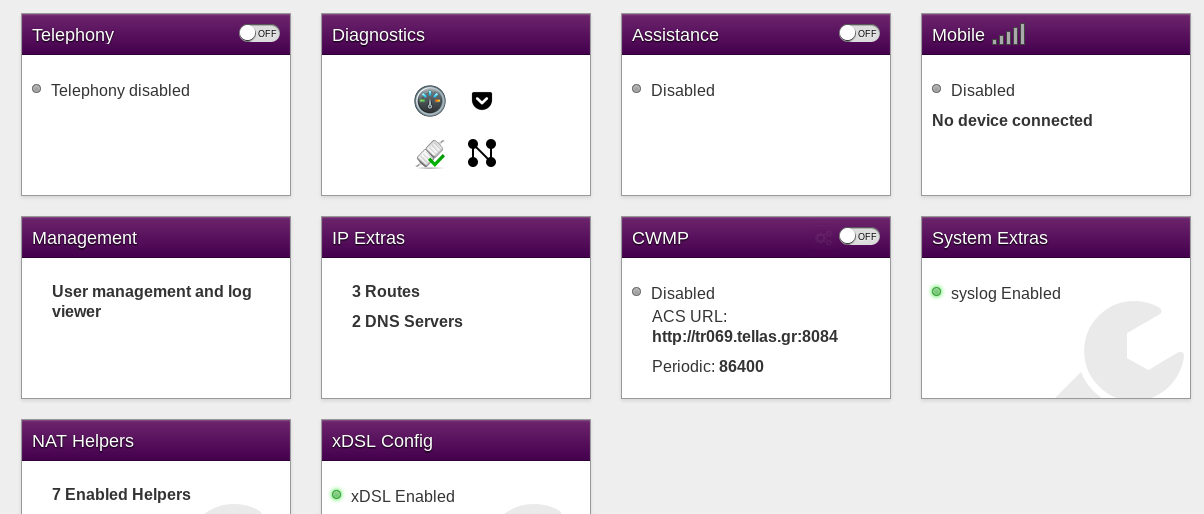
Task: Open the IP Extras card header
Action: [x=456, y=238]
